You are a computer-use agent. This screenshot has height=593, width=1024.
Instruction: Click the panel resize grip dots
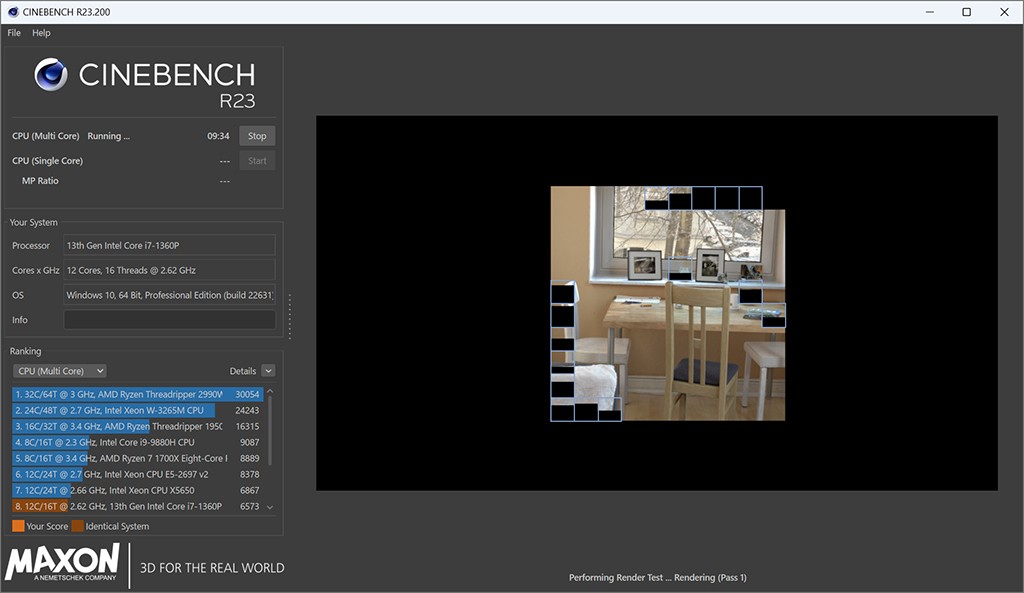[x=291, y=316]
